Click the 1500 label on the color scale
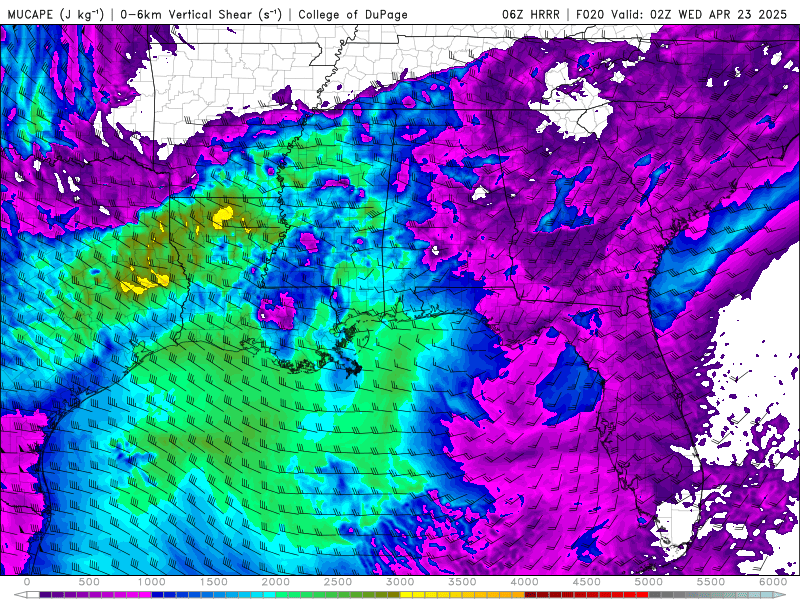Screen dimensions: 800x600 pyautogui.click(x=213, y=582)
